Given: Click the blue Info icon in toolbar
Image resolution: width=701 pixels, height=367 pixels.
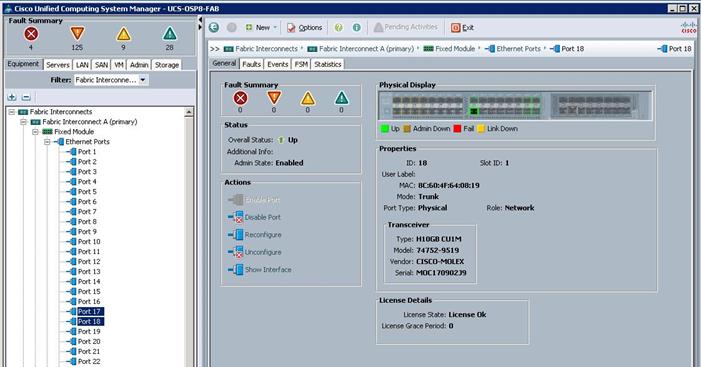Looking at the screenshot, I should tap(356, 28).
